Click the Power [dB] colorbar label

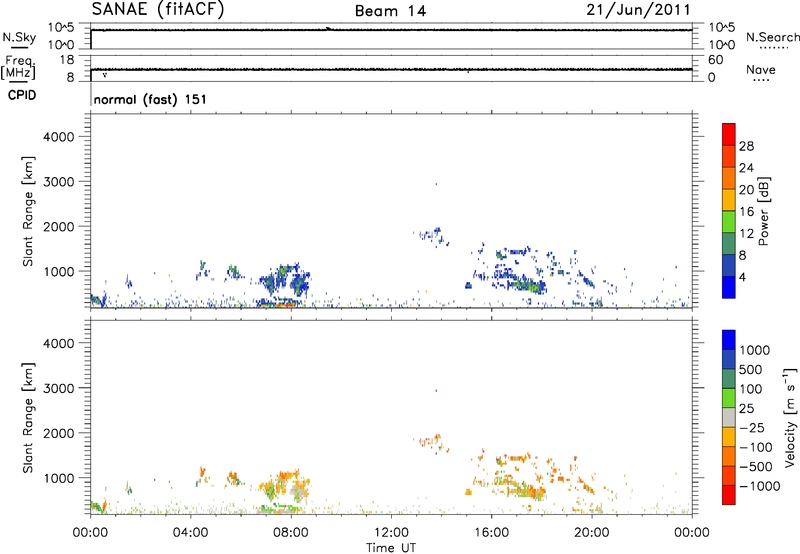tap(764, 211)
